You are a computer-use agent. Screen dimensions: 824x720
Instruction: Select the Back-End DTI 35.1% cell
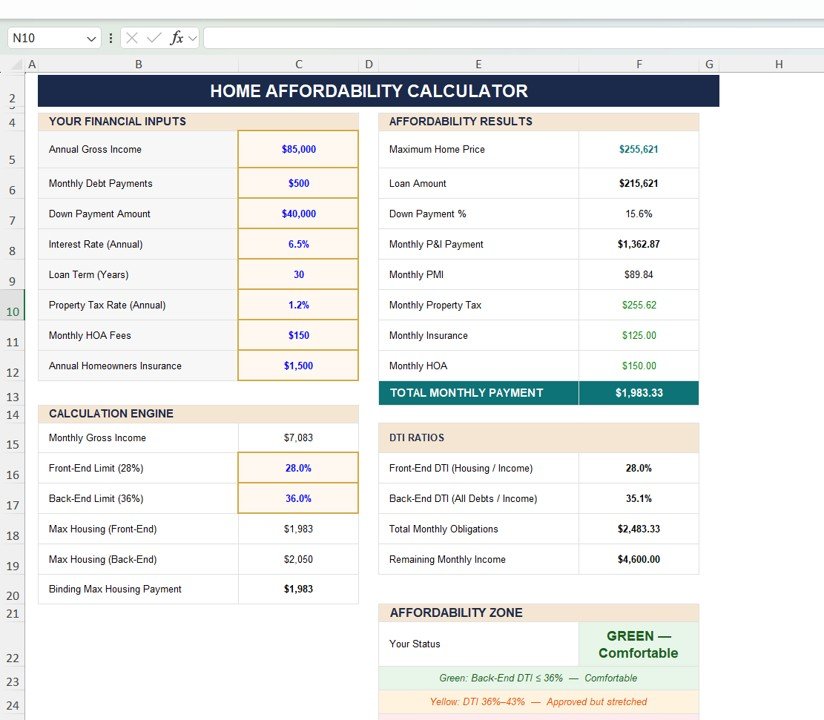pos(639,498)
